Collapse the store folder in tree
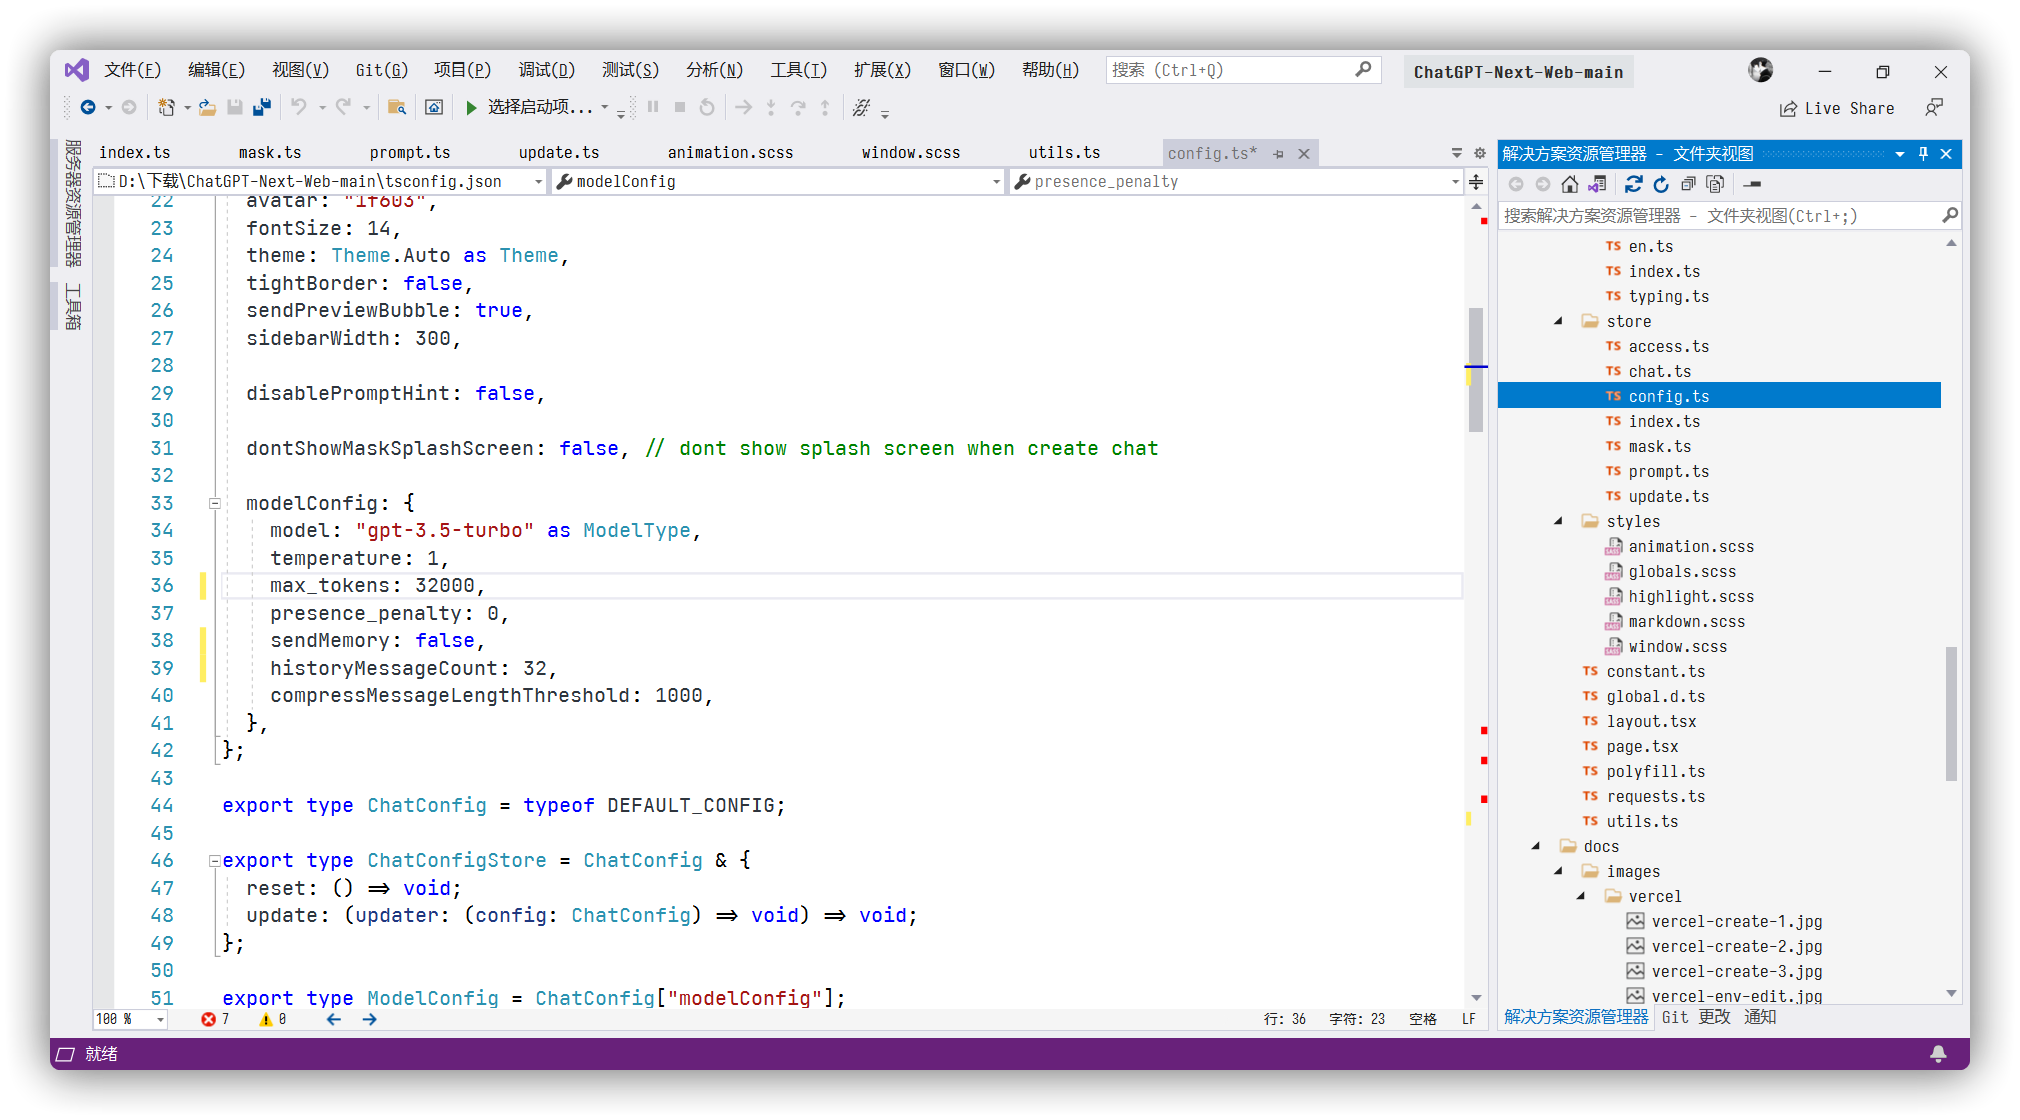 (x=1558, y=321)
